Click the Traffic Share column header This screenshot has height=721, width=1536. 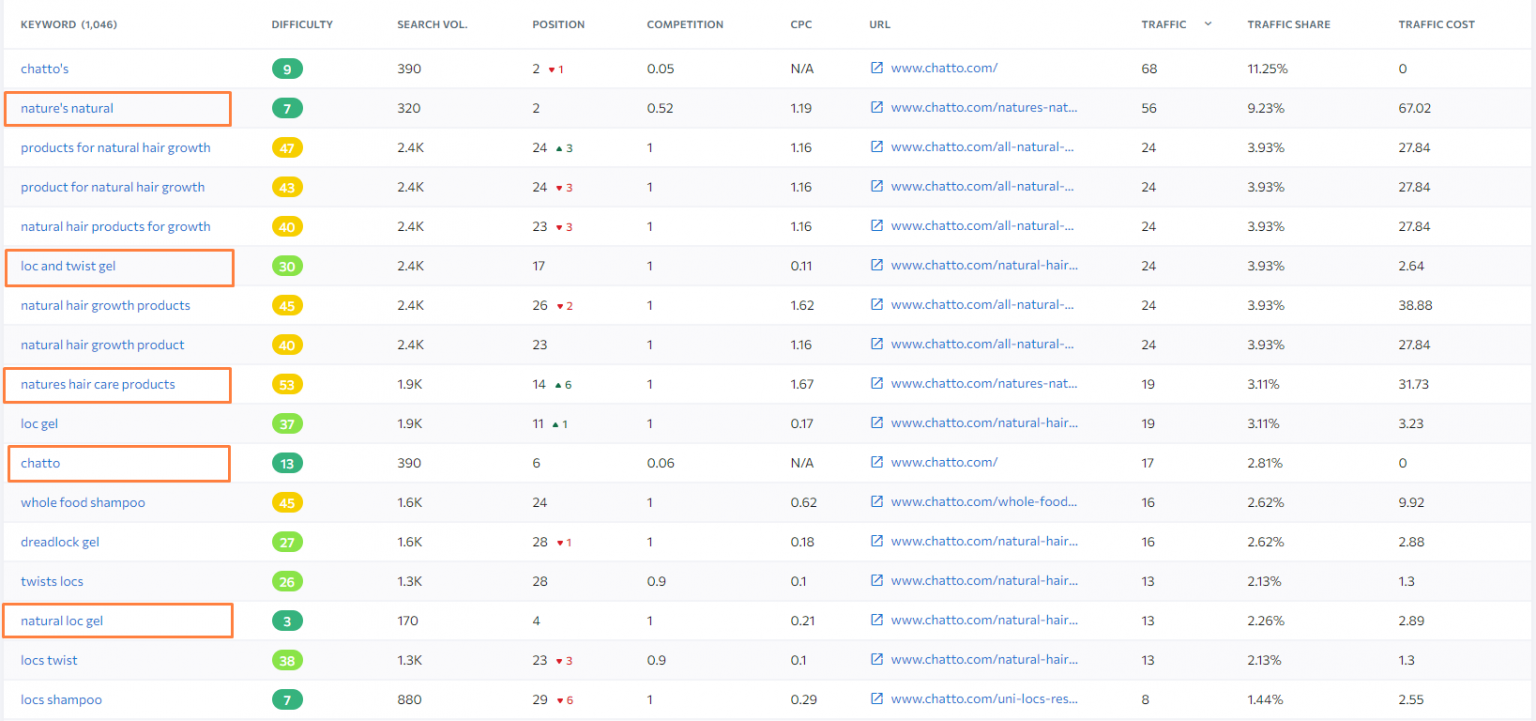[x=1289, y=25]
